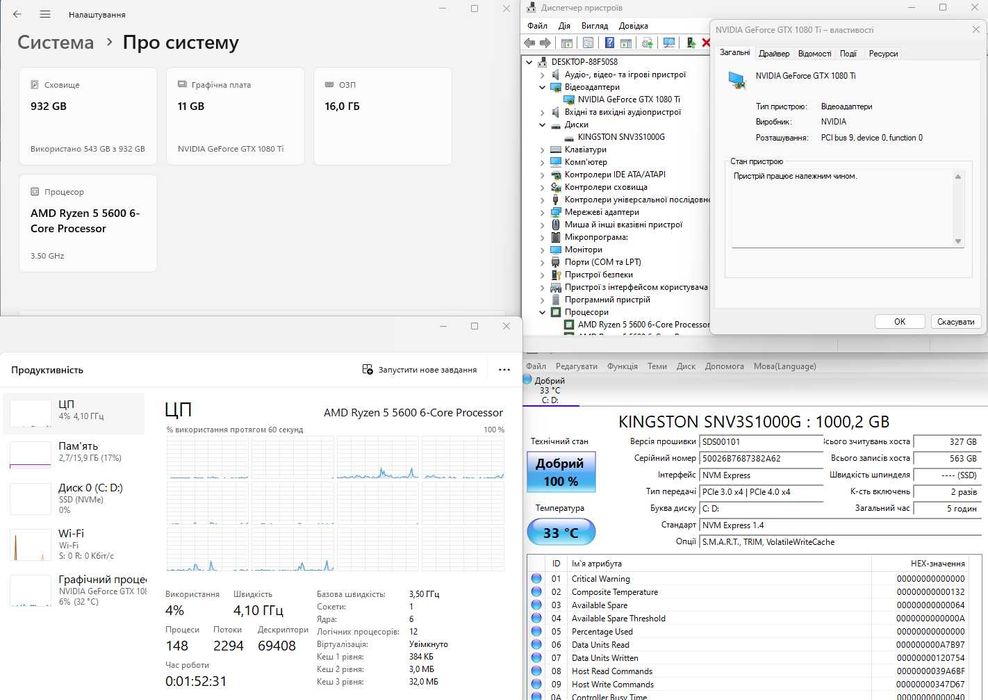The image size is (988, 700).
Task: Click the blue circle for Data Units Read
Action: pyautogui.click(x=536, y=644)
